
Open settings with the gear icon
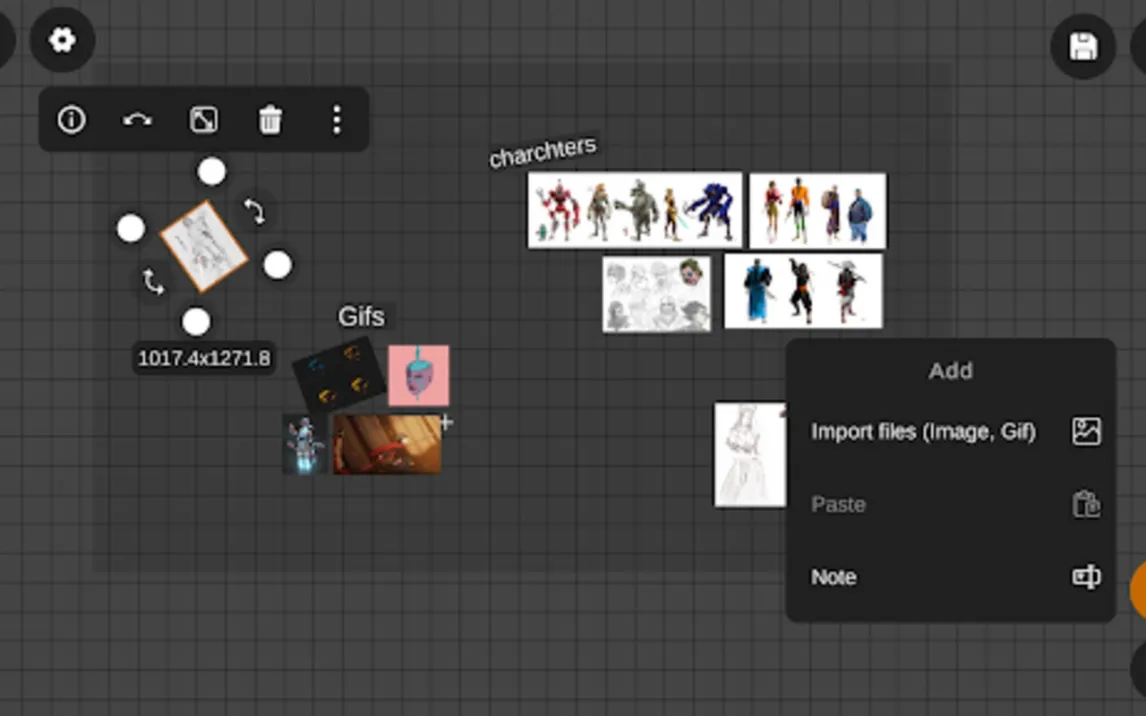pos(62,40)
